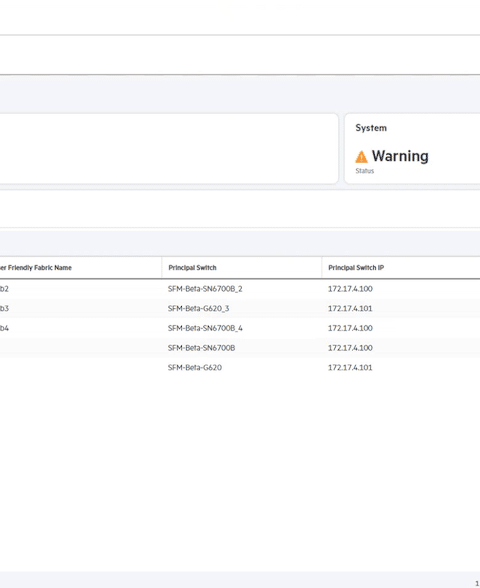Sort by Principal Switch IP column header
This screenshot has height=588, width=480.
click(356, 268)
